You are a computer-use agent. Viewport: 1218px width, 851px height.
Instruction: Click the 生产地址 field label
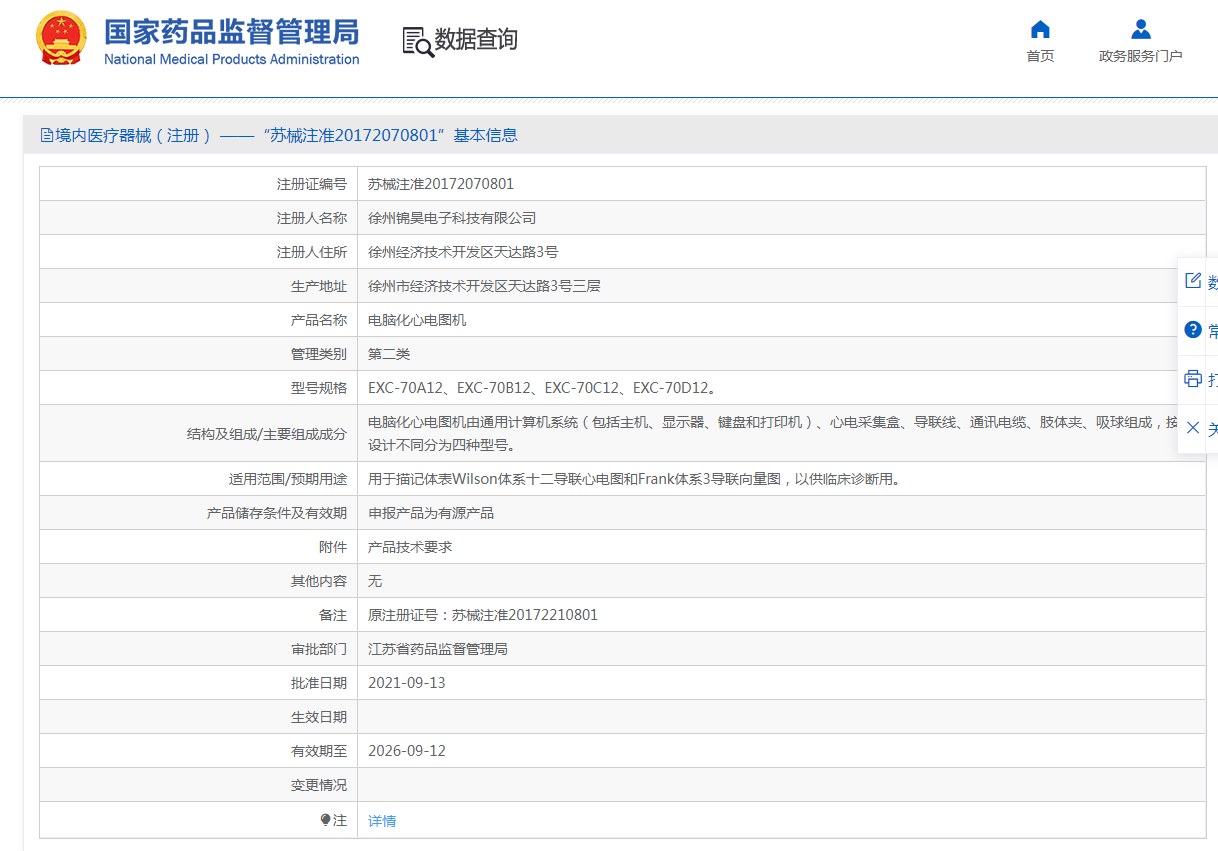[319, 286]
